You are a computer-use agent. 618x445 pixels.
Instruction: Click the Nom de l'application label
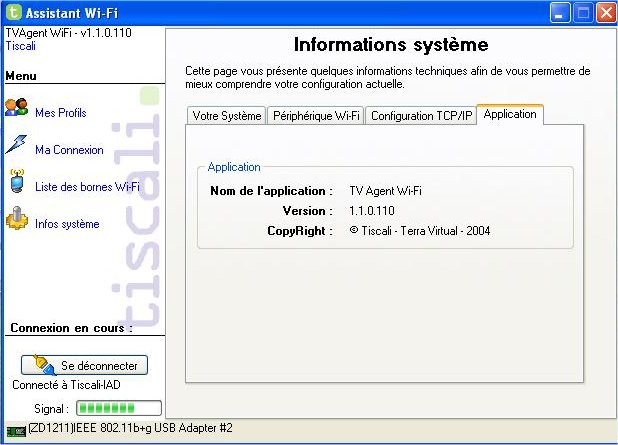point(272,191)
